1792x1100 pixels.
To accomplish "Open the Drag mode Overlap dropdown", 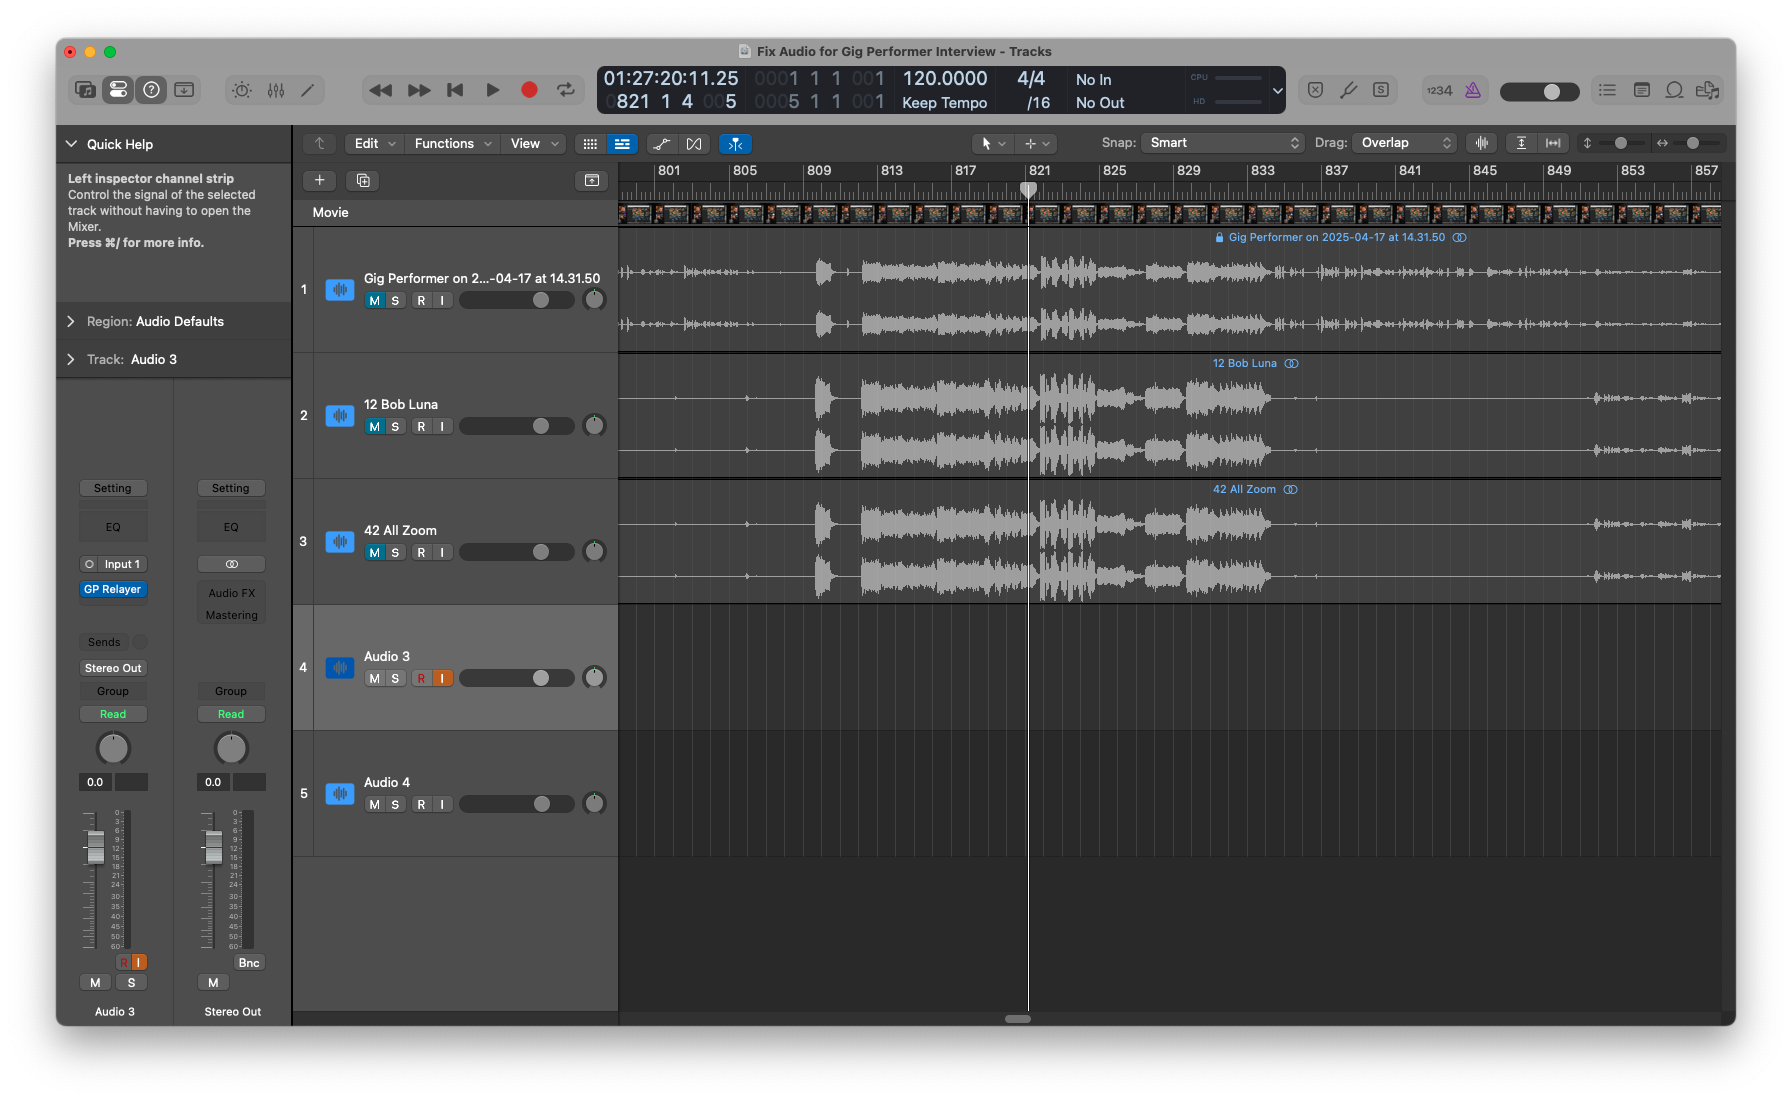I will click(x=1405, y=143).
